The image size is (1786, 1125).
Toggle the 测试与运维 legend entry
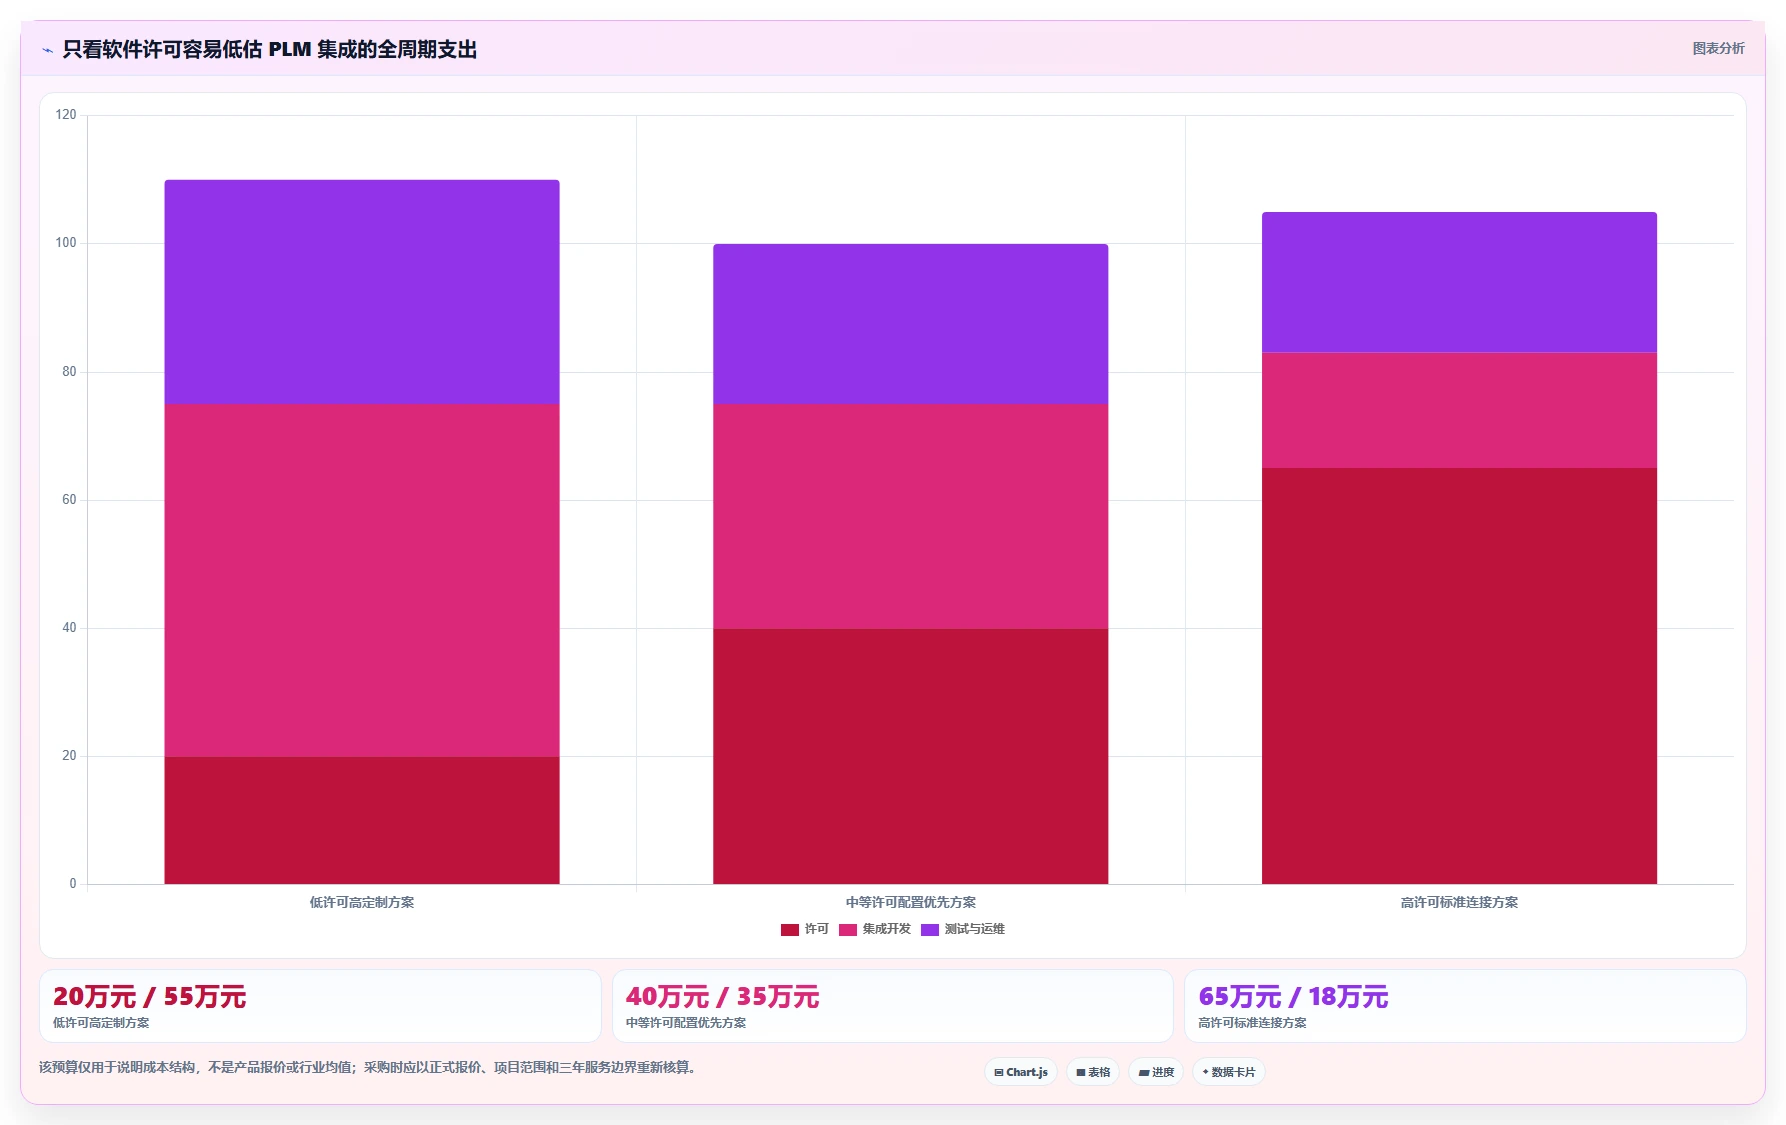[963, 929]
